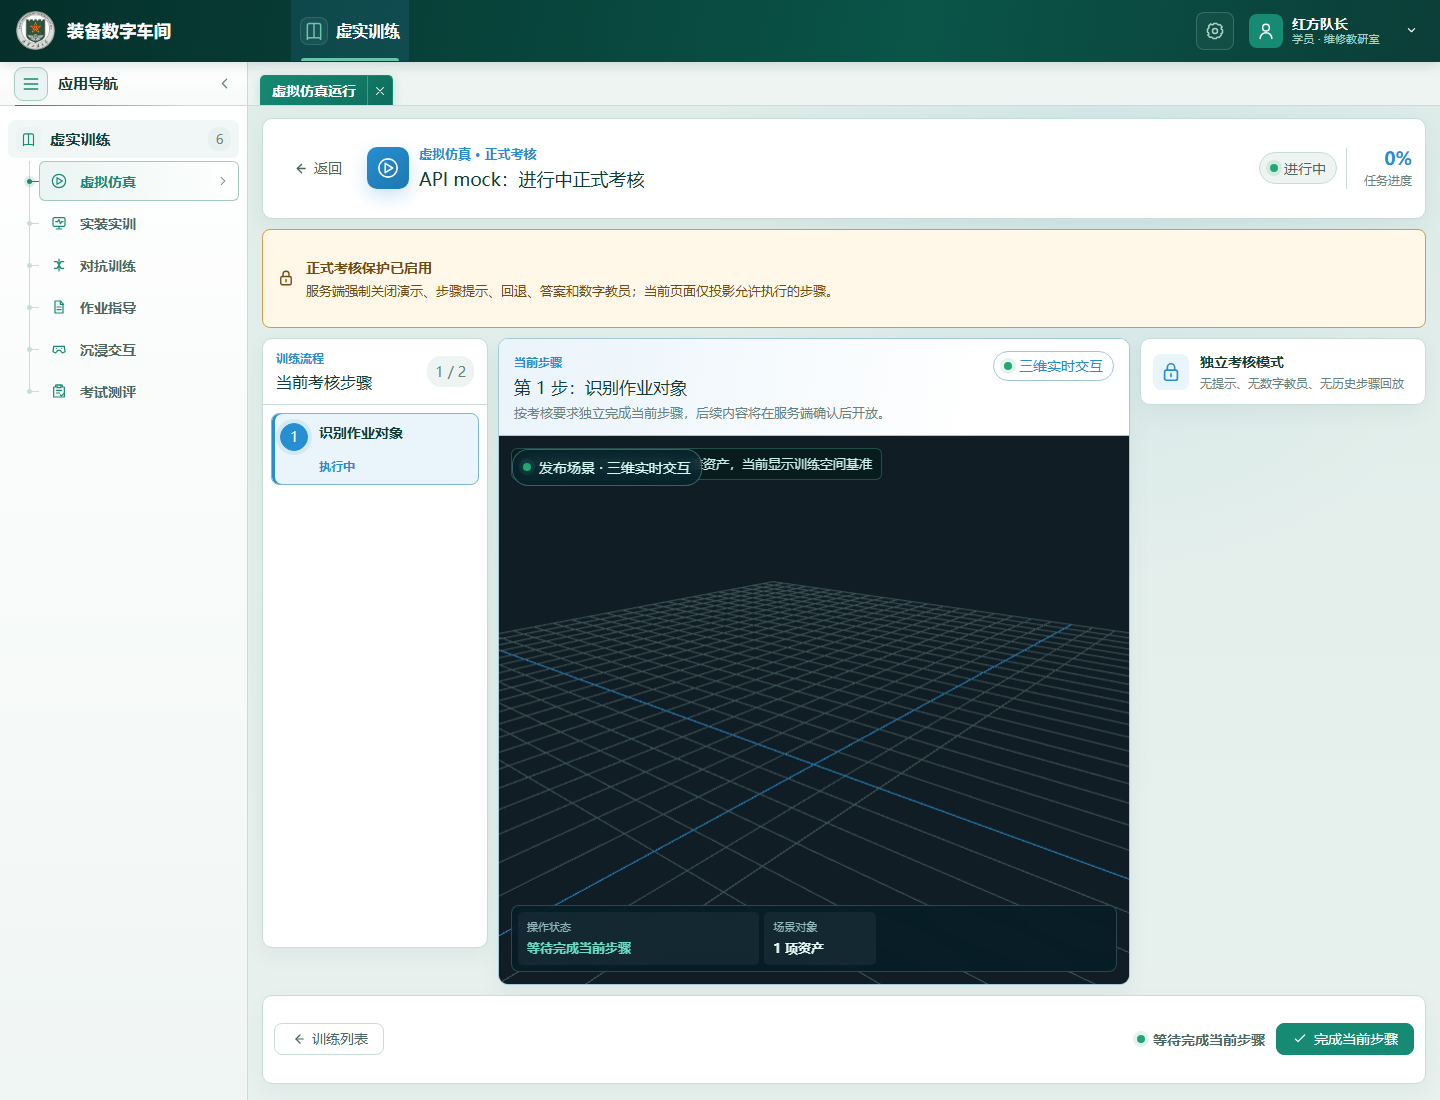Viewport: 1440px width, 1100px height.
Task: Click 等待完成当前步骤 footer status
Action: 1200,1040
